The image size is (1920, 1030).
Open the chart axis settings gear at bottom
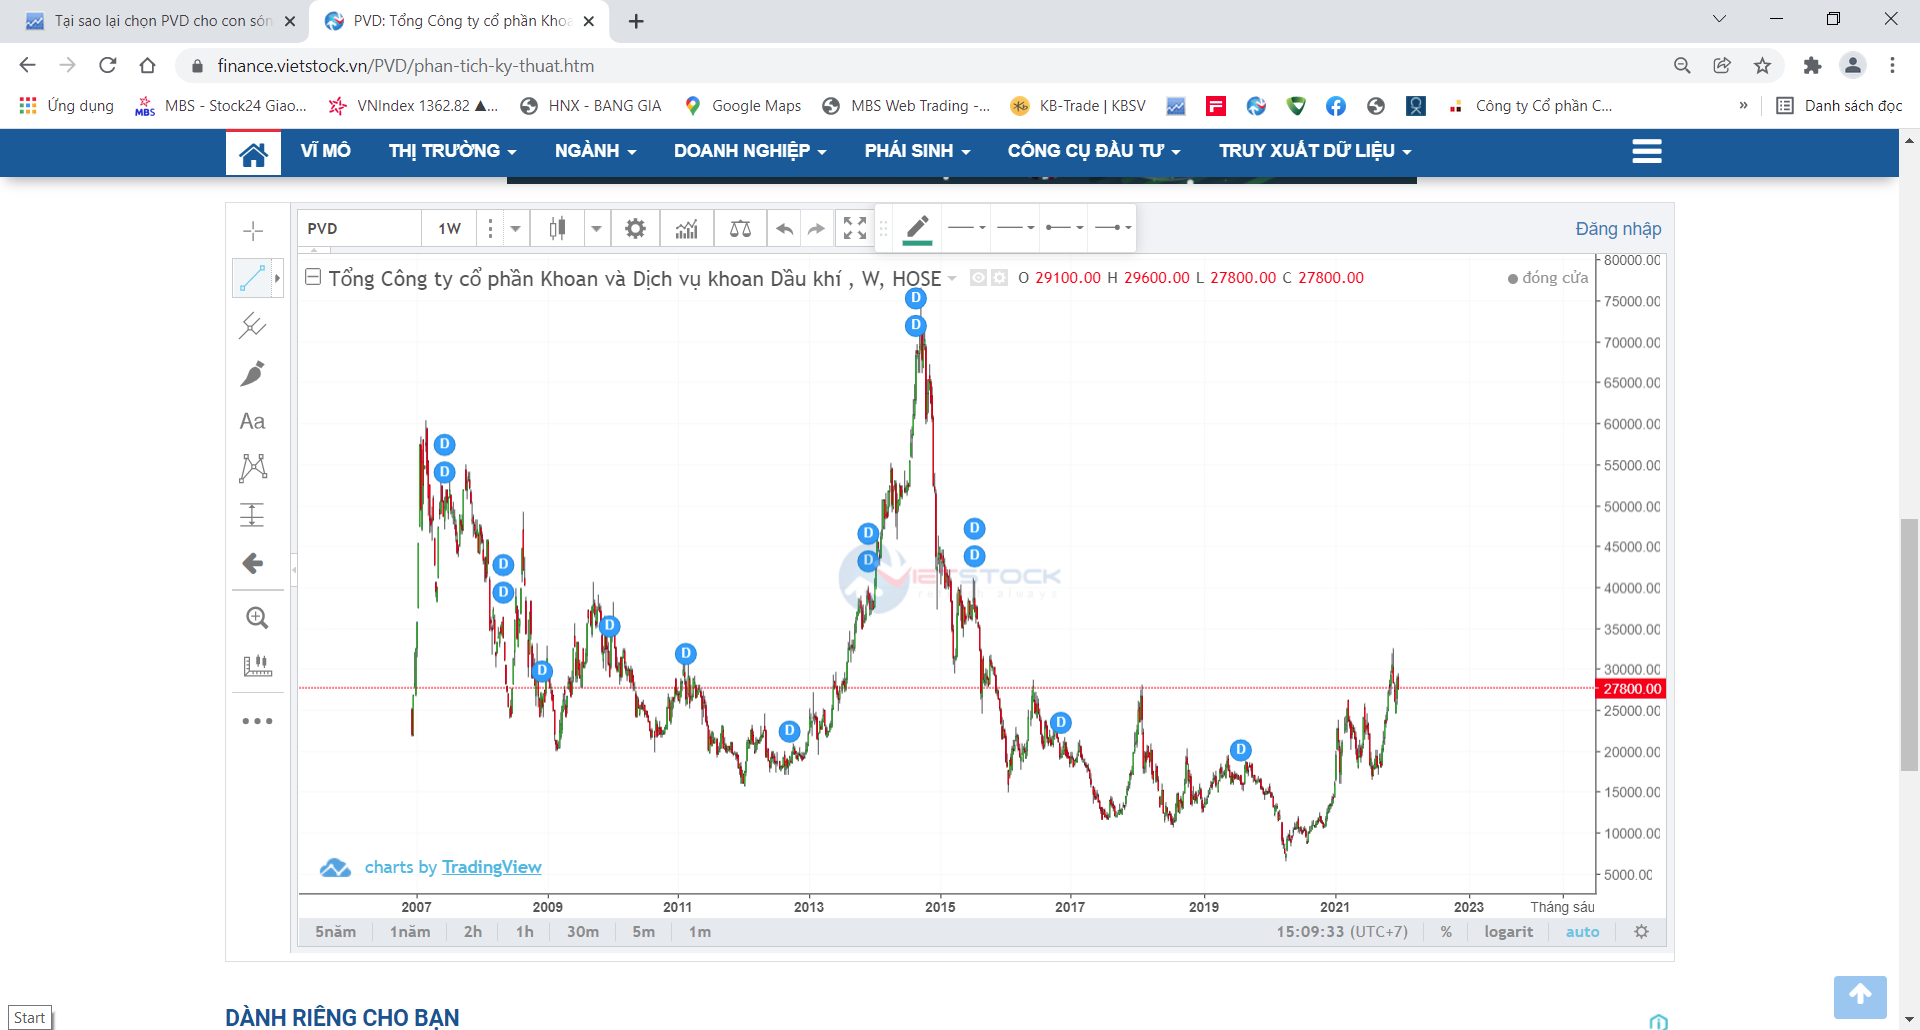1641,932
